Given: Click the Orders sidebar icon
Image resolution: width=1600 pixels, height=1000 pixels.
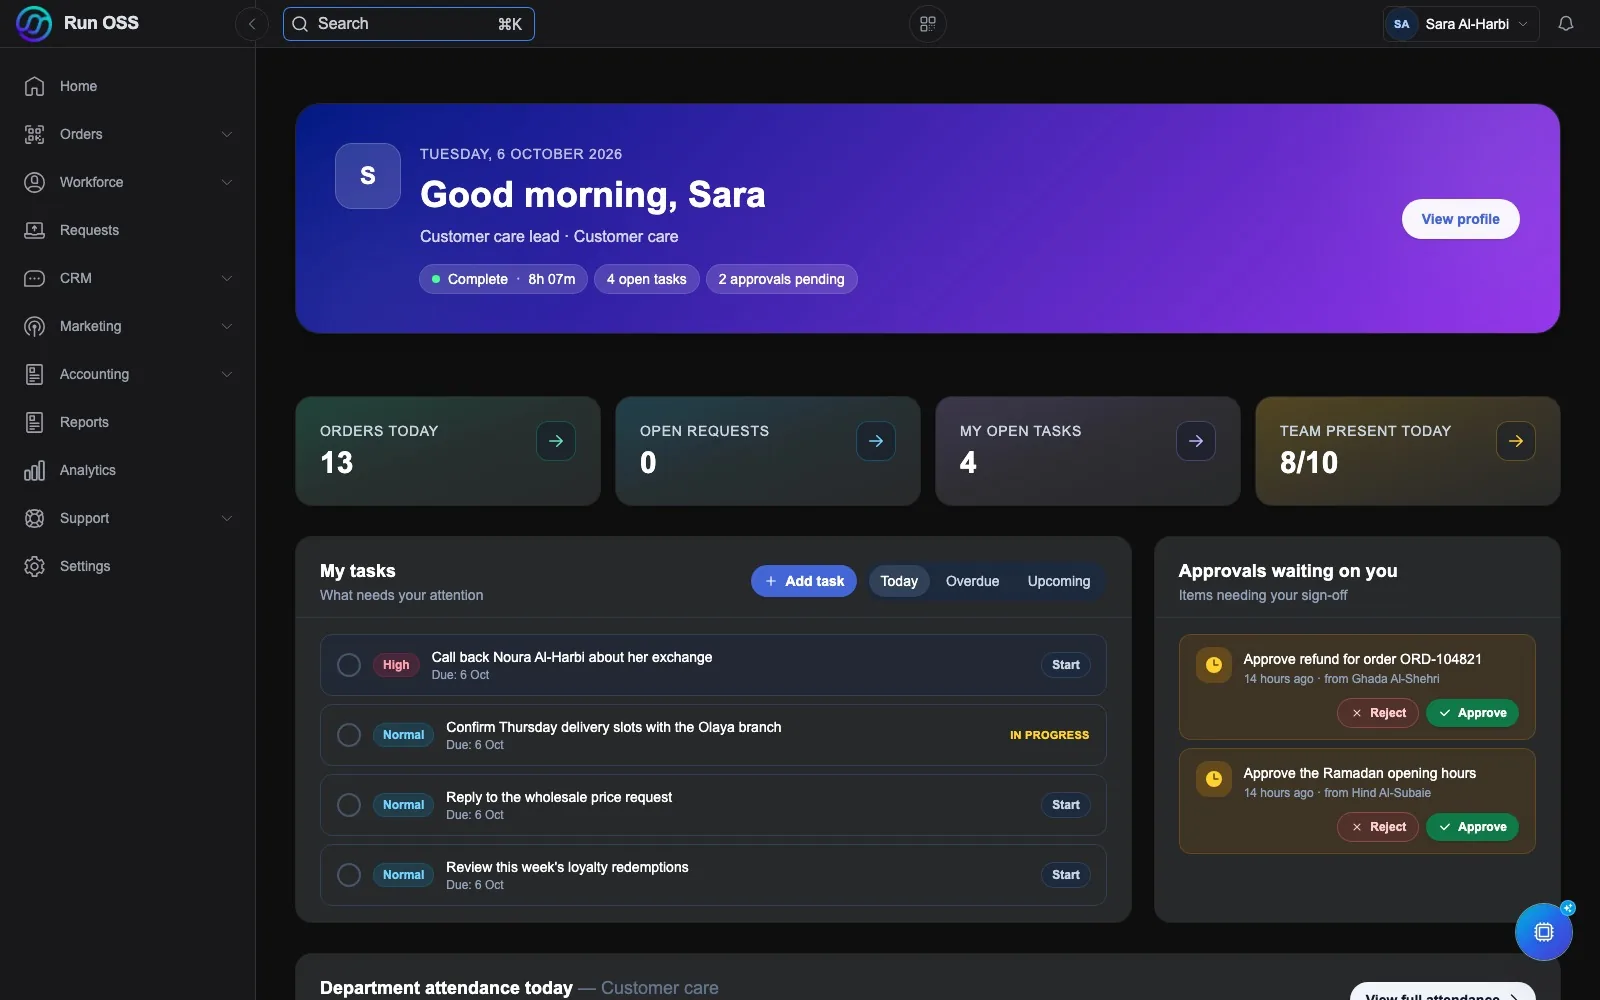Looking at the screenshot, I should 34,134.
